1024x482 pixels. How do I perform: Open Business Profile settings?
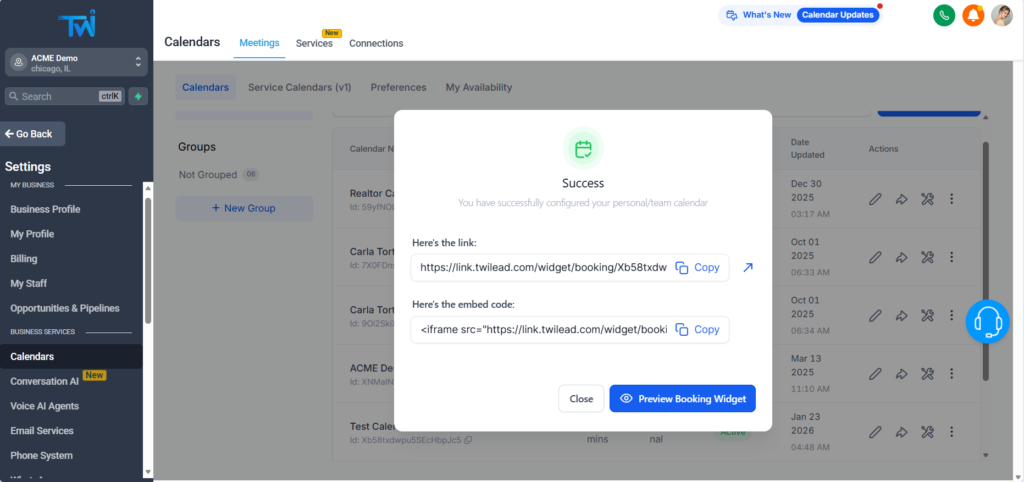[46, 210]
